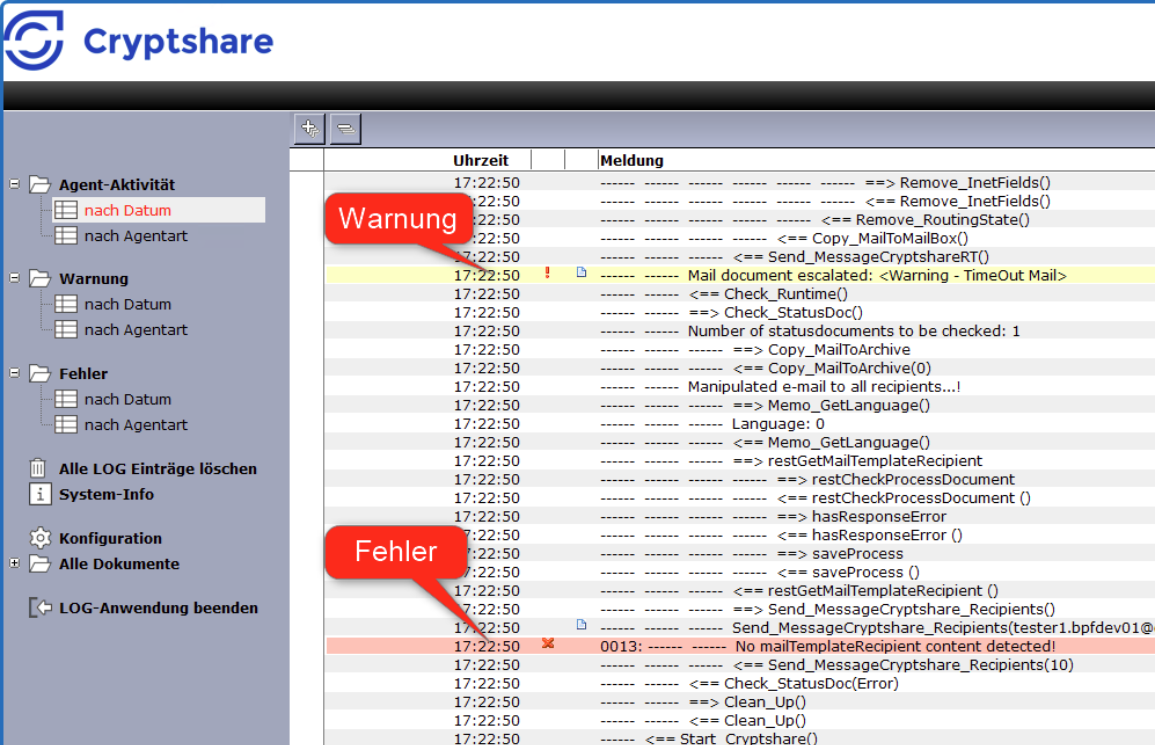This screenshot has height=745, width=1155.
Task: Open nach Agentart under Fehler
Action: tap(136, 425)
